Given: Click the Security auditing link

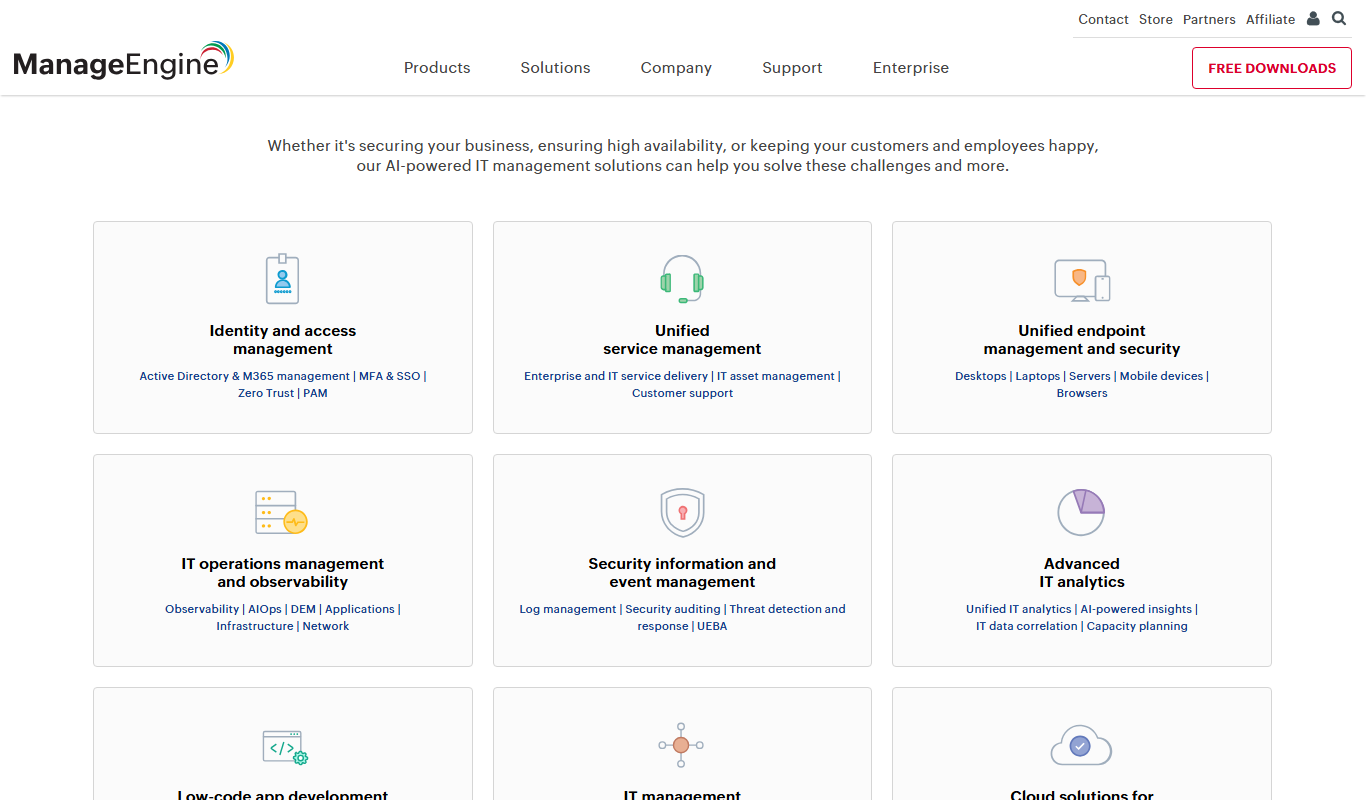Looking at the screenshot, I should [x=673, y=609].
